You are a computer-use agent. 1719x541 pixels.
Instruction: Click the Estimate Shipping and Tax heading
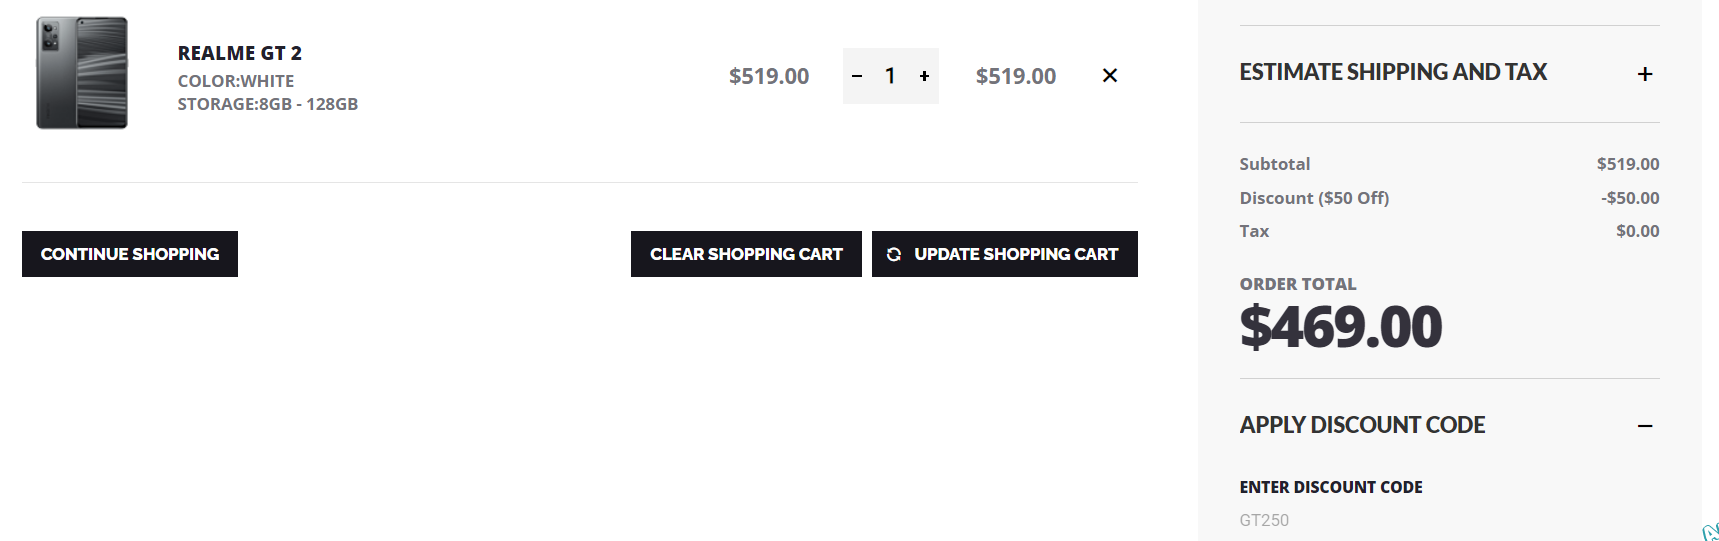pos(1392,72)
